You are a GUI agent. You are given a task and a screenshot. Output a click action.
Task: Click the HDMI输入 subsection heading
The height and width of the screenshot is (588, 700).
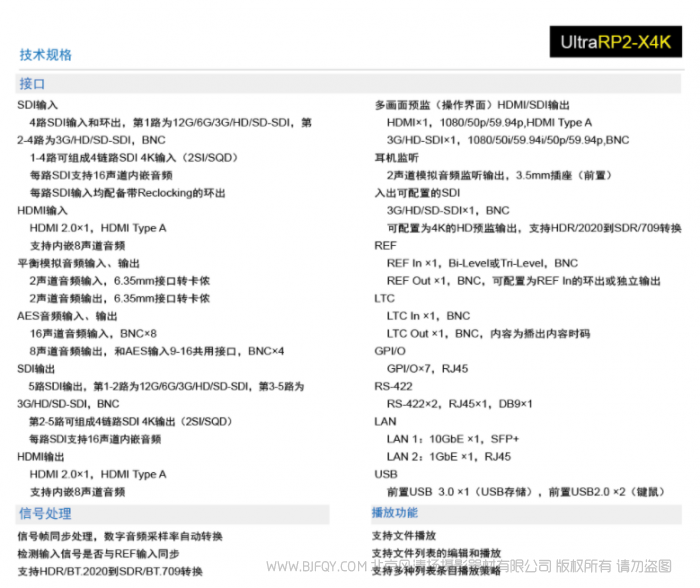tap(42, 211)
